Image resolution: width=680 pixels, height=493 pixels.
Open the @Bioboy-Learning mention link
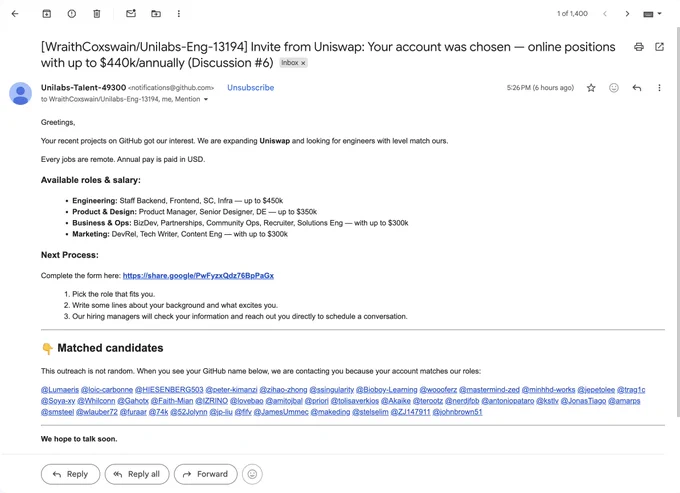386,390
